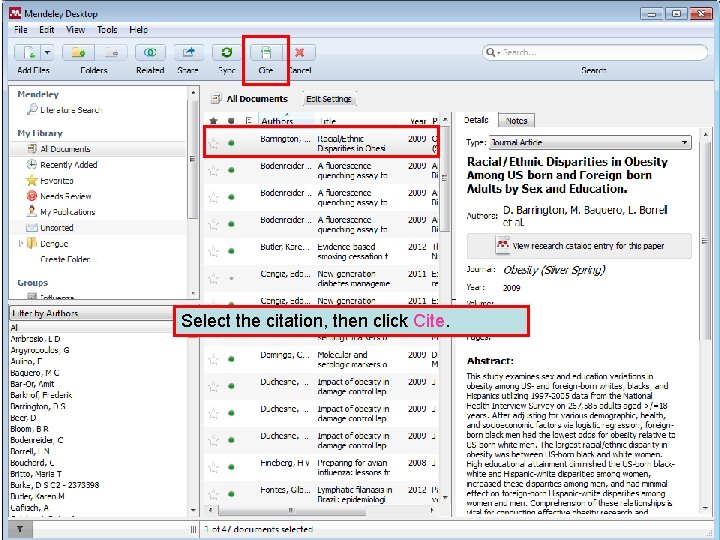Toggle favorite star on Fontes row
720x540 pixels.
click(x=213, y=495)
